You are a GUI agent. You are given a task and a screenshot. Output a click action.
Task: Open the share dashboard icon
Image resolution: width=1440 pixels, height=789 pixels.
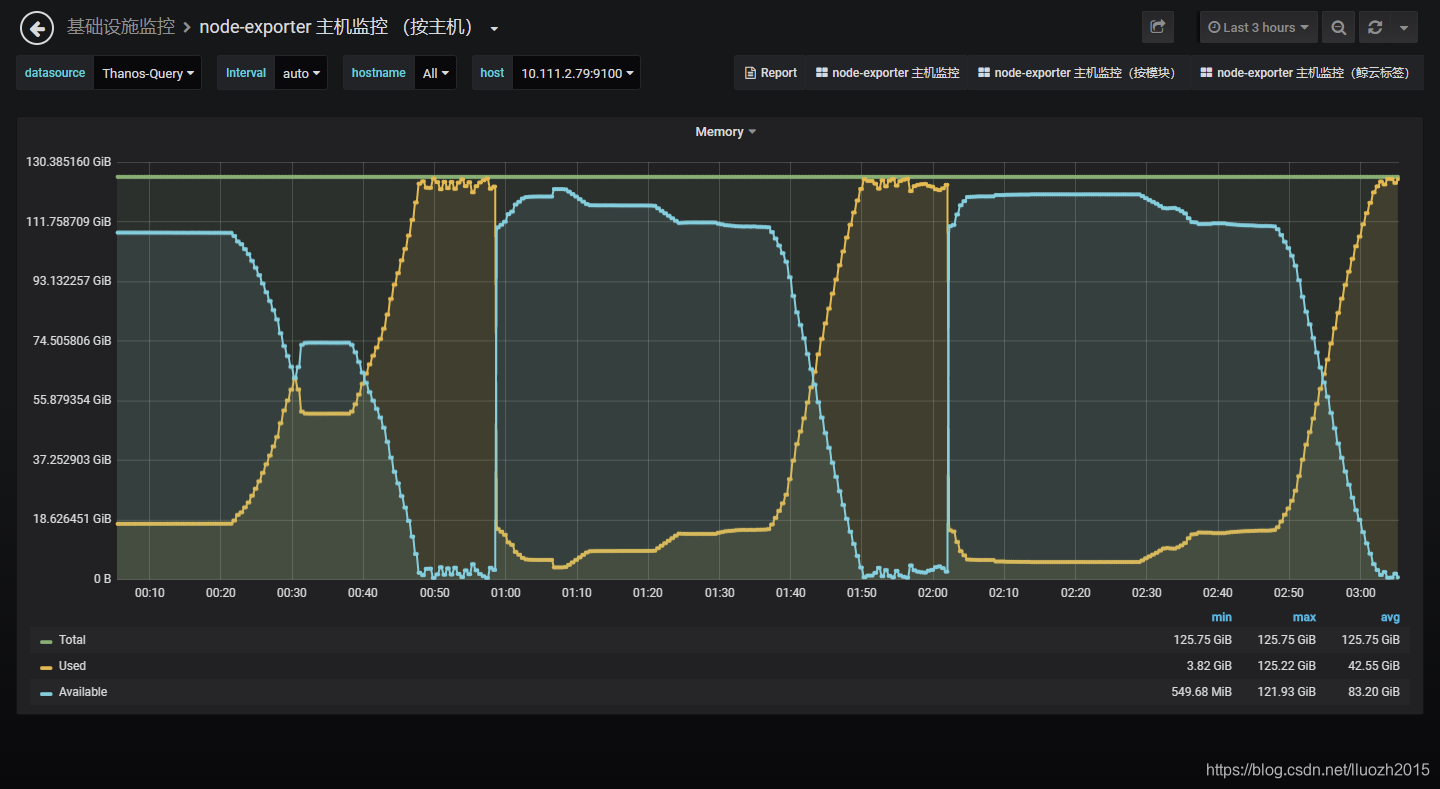click(1158, 27)
